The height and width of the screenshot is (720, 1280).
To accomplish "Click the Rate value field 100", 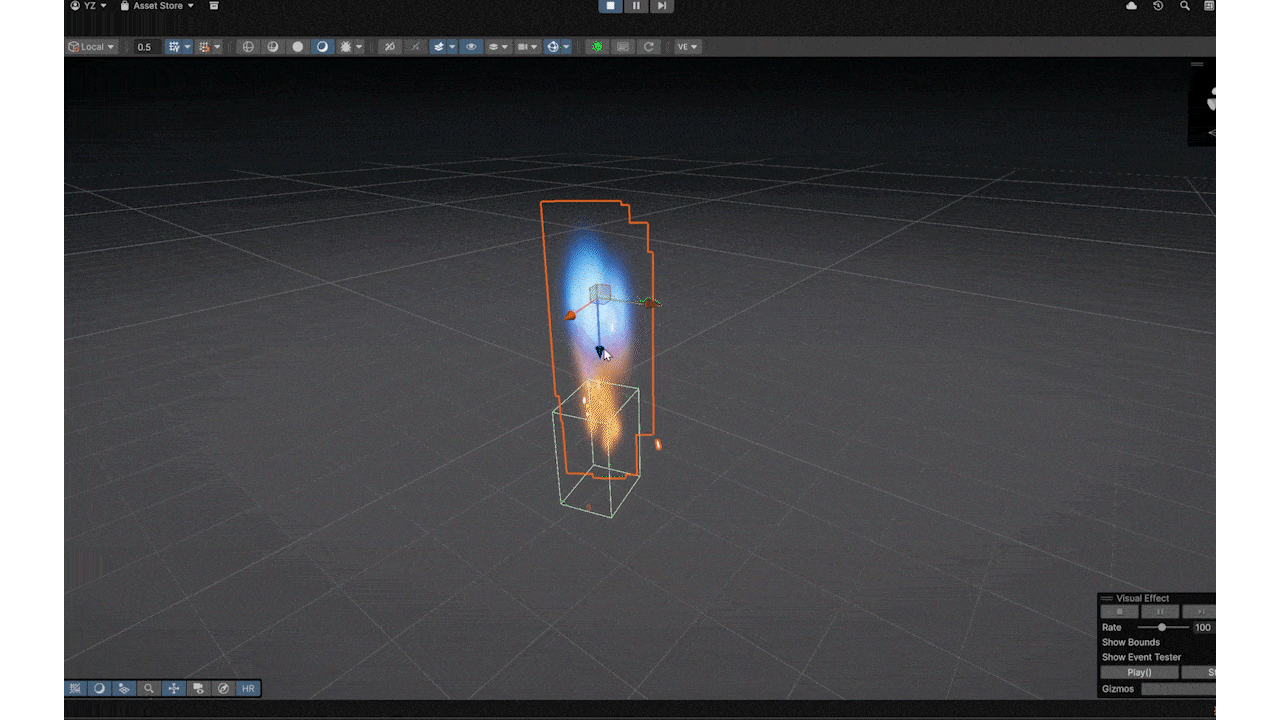I will tap(1203, 628).
